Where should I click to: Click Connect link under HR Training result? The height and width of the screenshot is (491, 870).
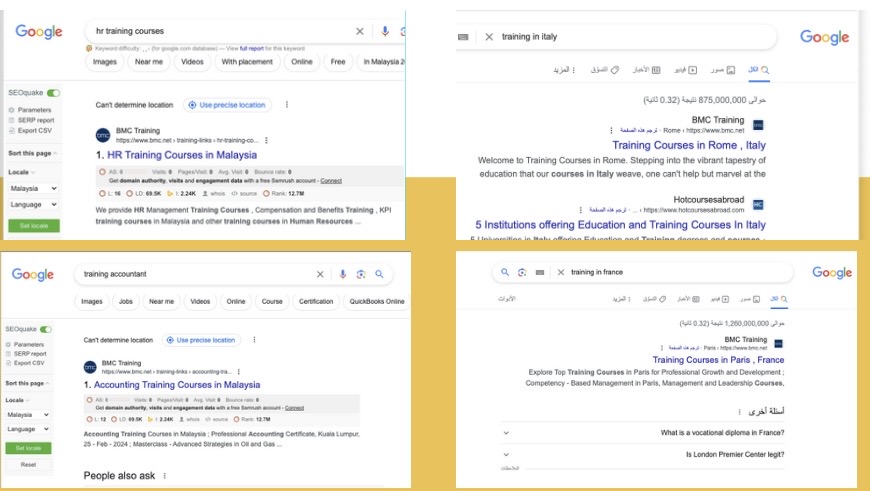(331, 181)
